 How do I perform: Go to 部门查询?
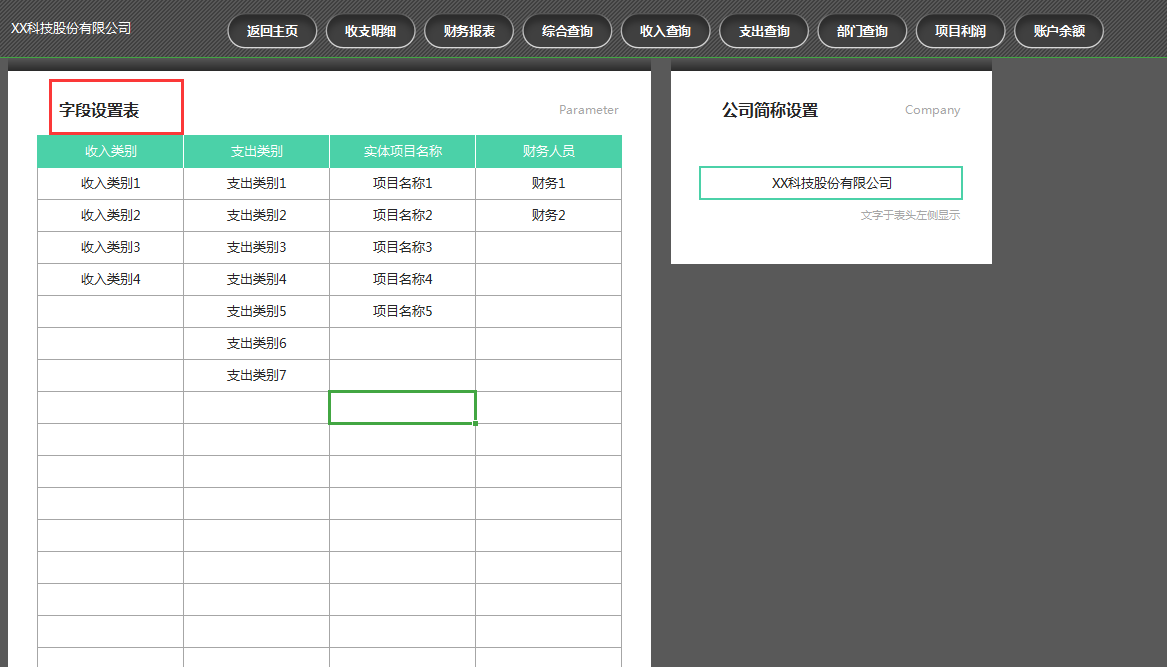[x=861, y=31]
